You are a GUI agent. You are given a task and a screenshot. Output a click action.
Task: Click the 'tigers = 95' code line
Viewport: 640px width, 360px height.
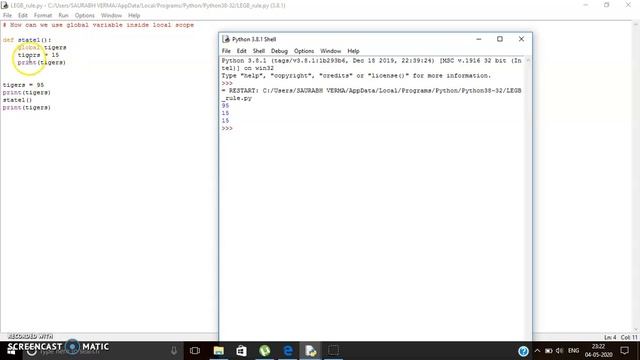click(23, 85)
